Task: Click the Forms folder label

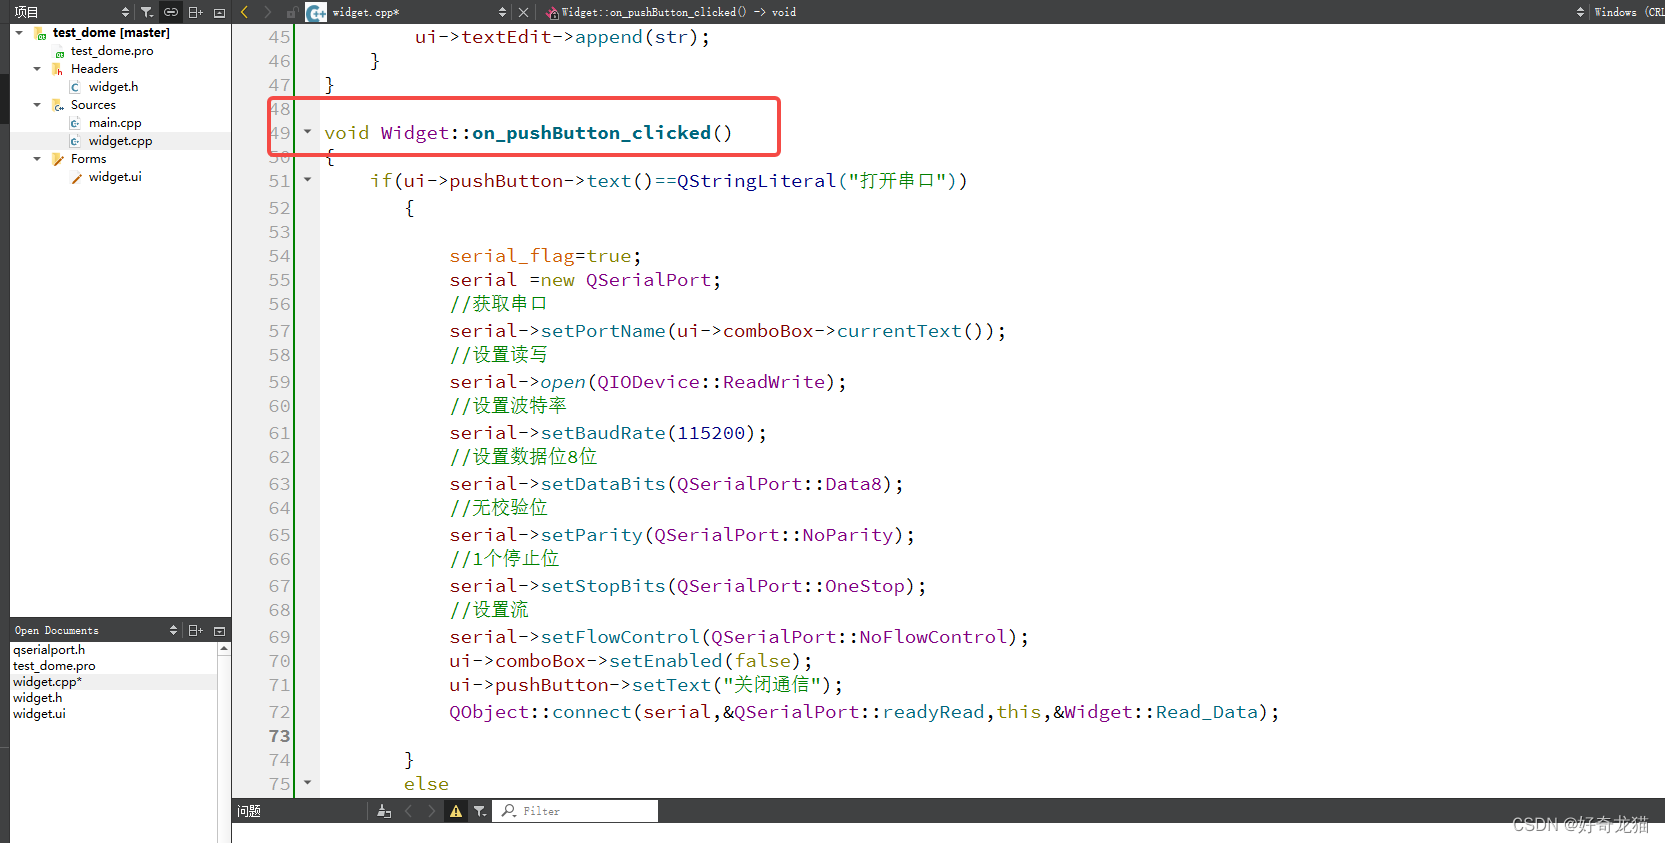Action: pos(88,159)
